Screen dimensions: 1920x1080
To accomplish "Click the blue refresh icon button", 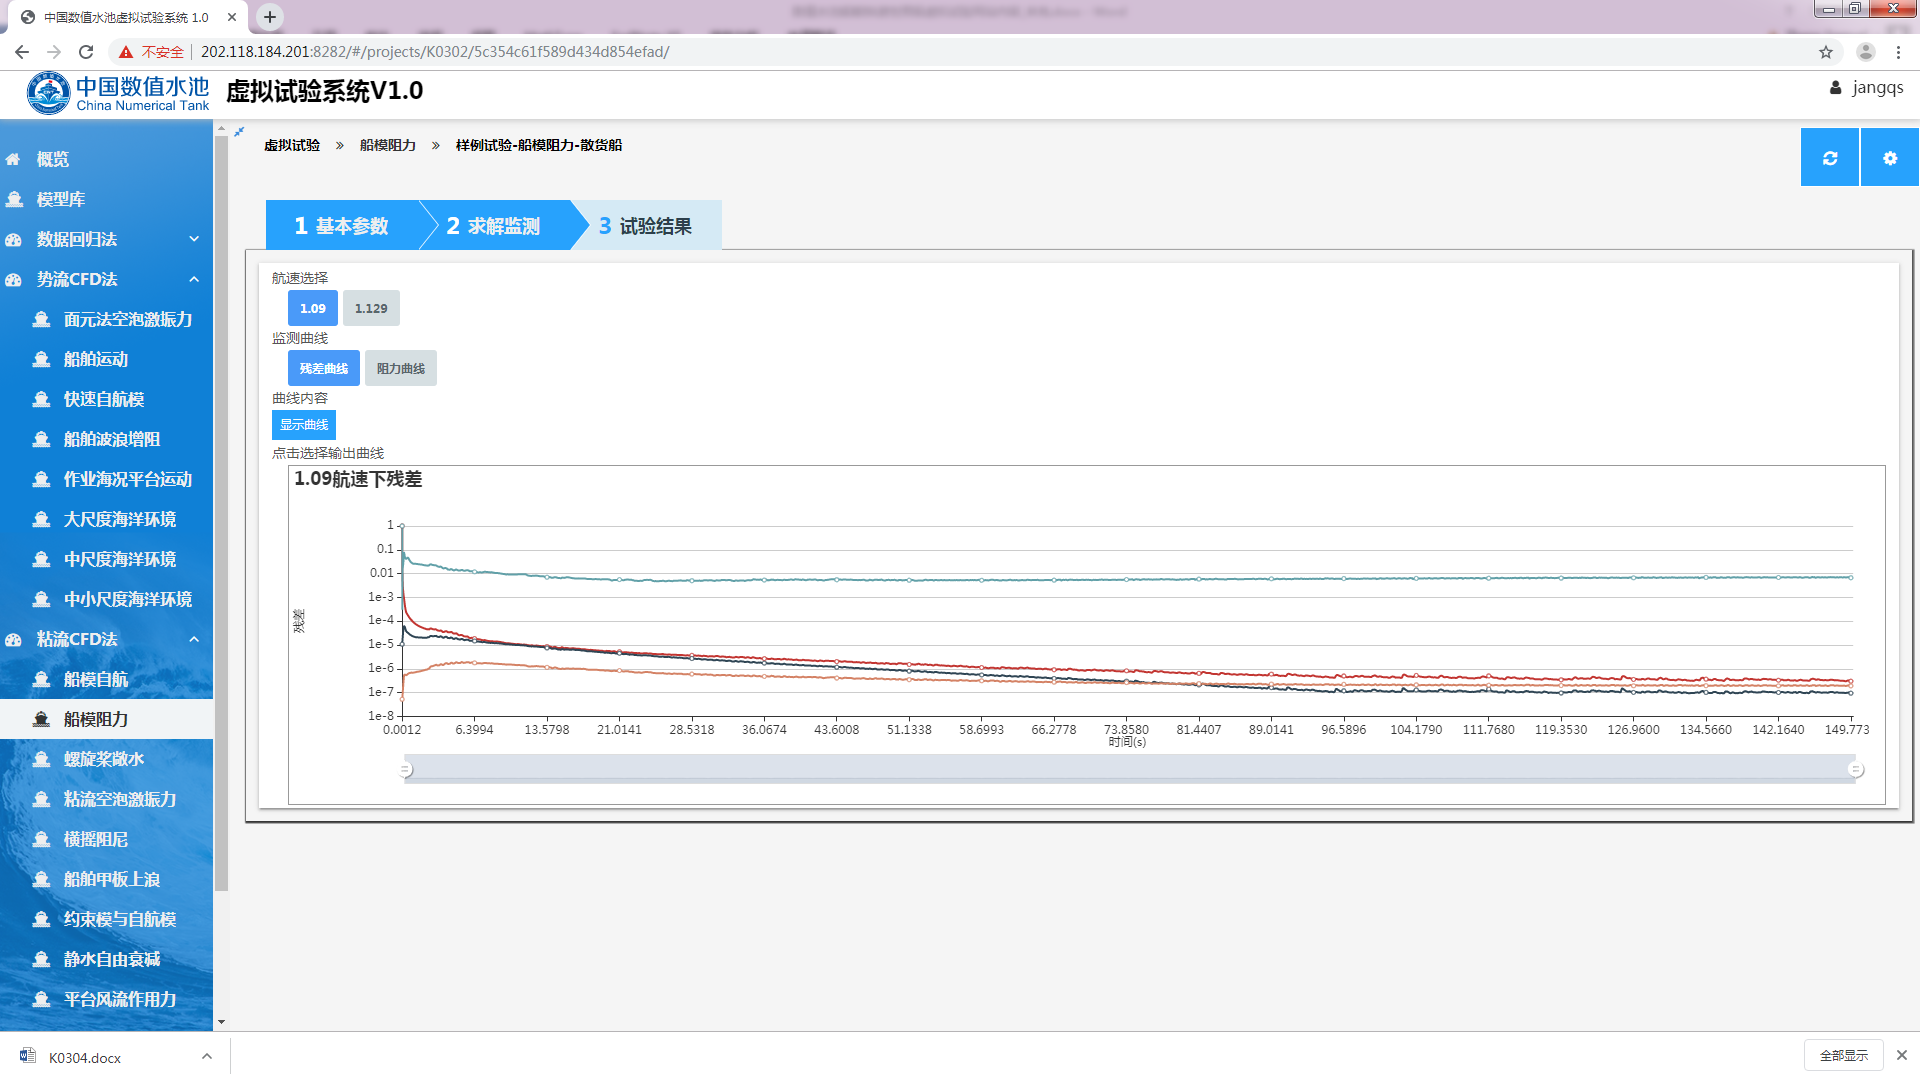I will click(x=1829, y=158).
